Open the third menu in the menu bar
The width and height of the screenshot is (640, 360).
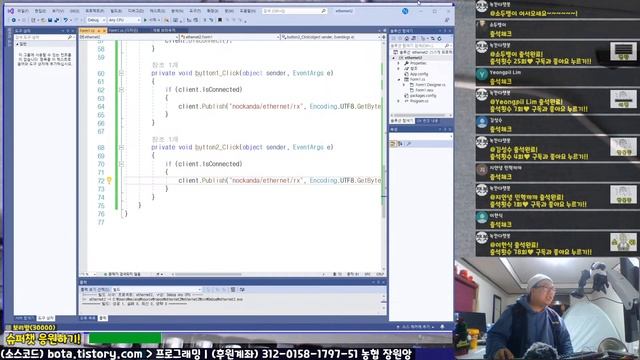click(58, 11)
